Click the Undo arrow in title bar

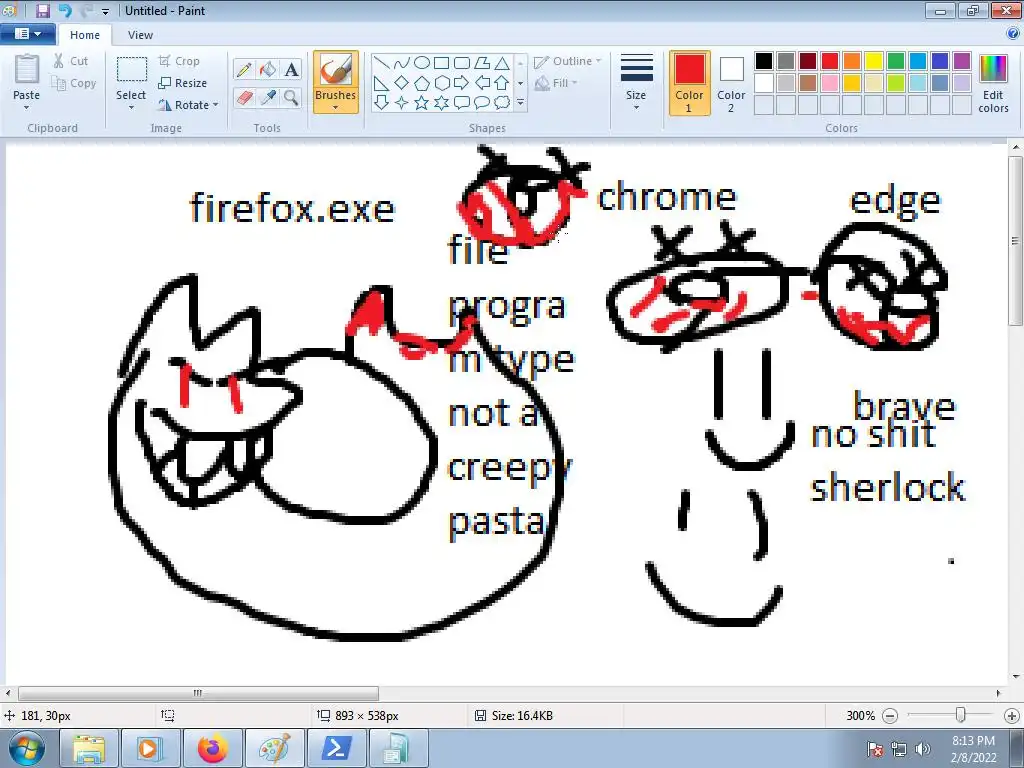64,10
